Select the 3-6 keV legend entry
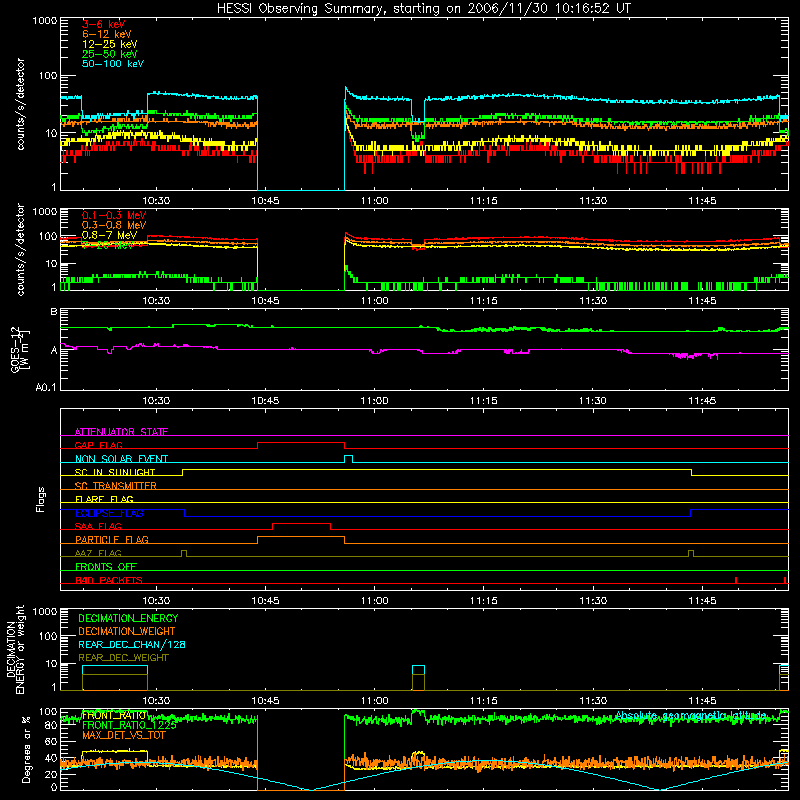This screenshot has height=800, width=800. [104, 24]
